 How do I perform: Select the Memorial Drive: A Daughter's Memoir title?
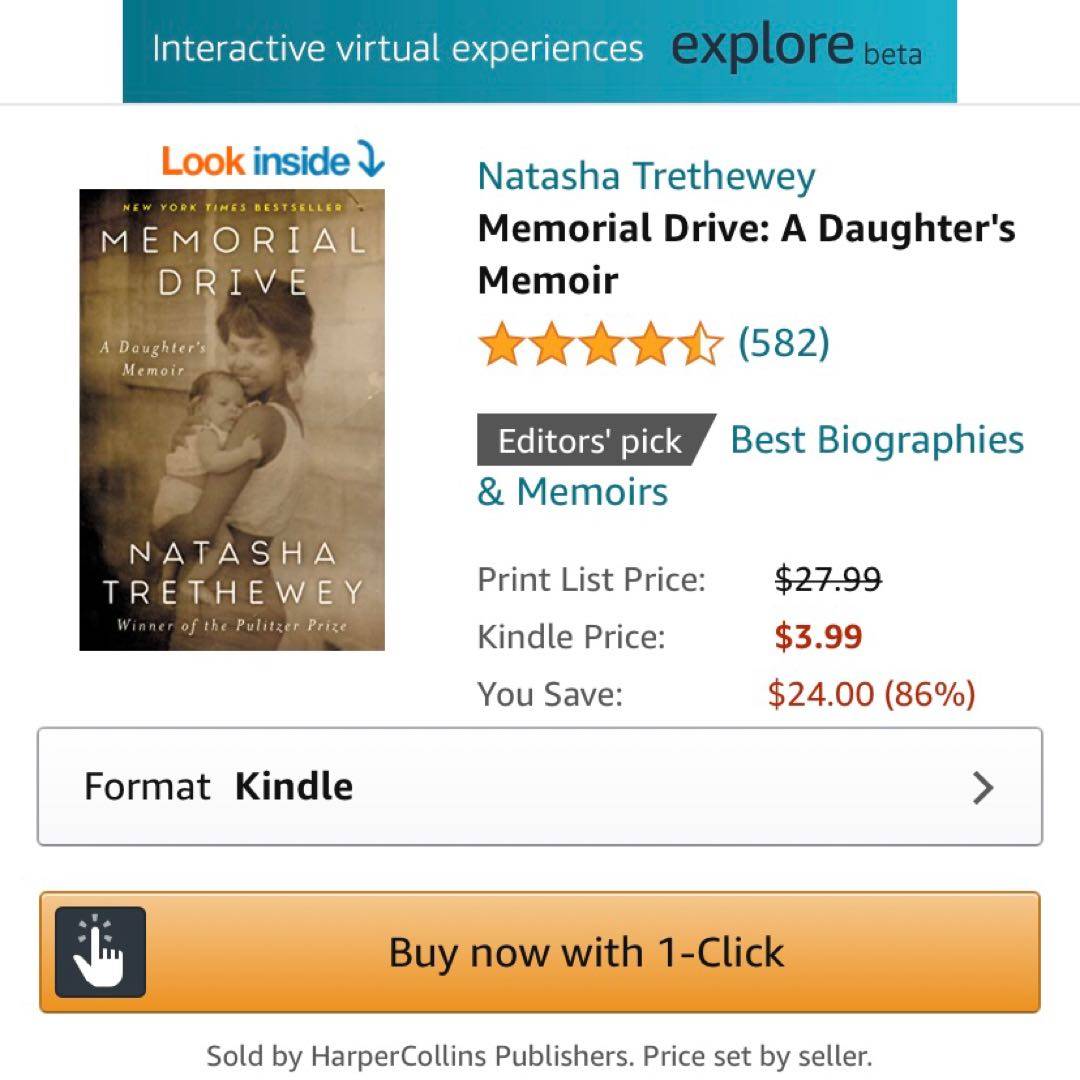point(746,254)
